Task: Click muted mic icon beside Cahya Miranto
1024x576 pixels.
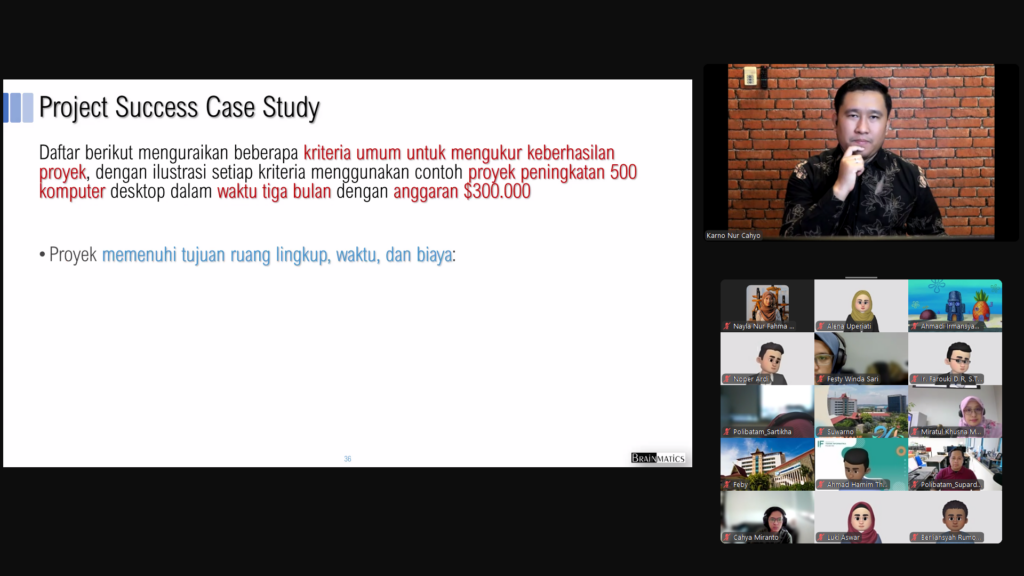Action: pyautogui.click(x=727, y=537)
